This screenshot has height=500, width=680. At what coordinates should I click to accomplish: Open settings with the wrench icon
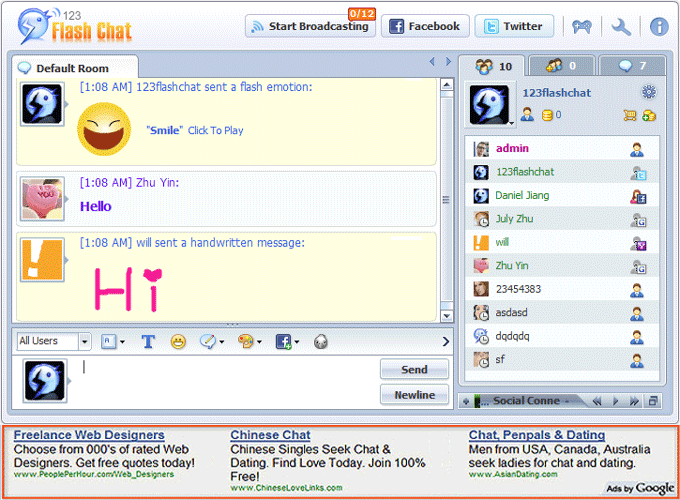click(621, 27)
